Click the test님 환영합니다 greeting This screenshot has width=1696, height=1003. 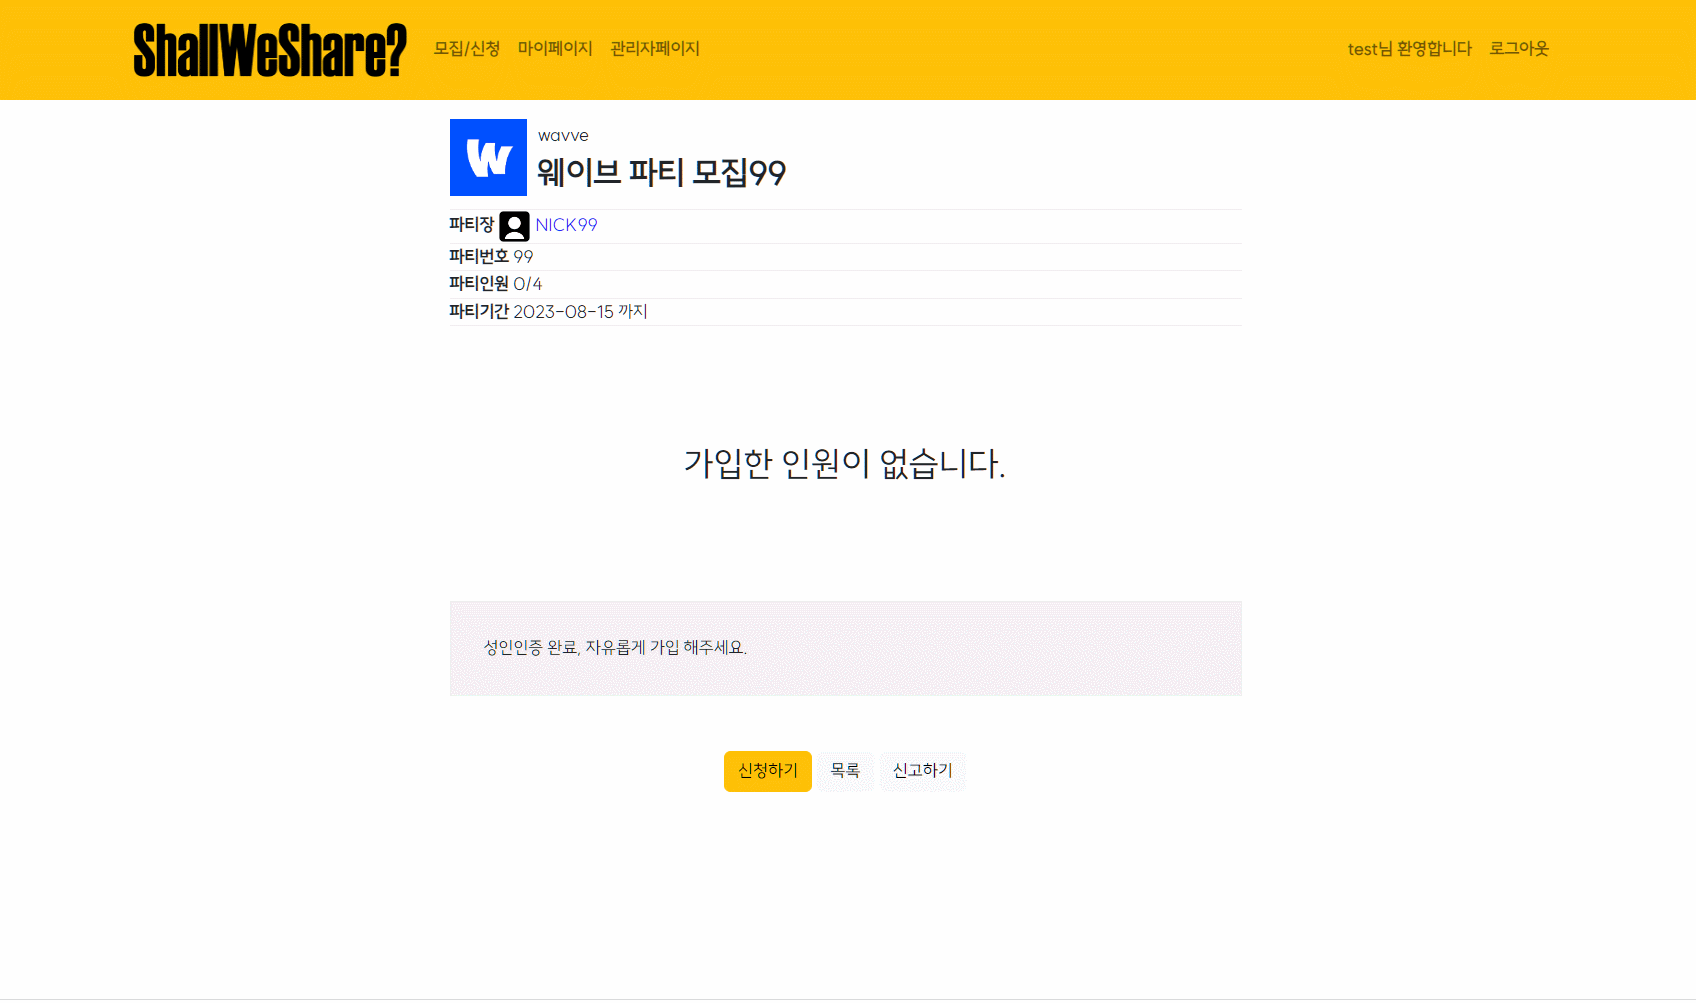coord(1409,49)
